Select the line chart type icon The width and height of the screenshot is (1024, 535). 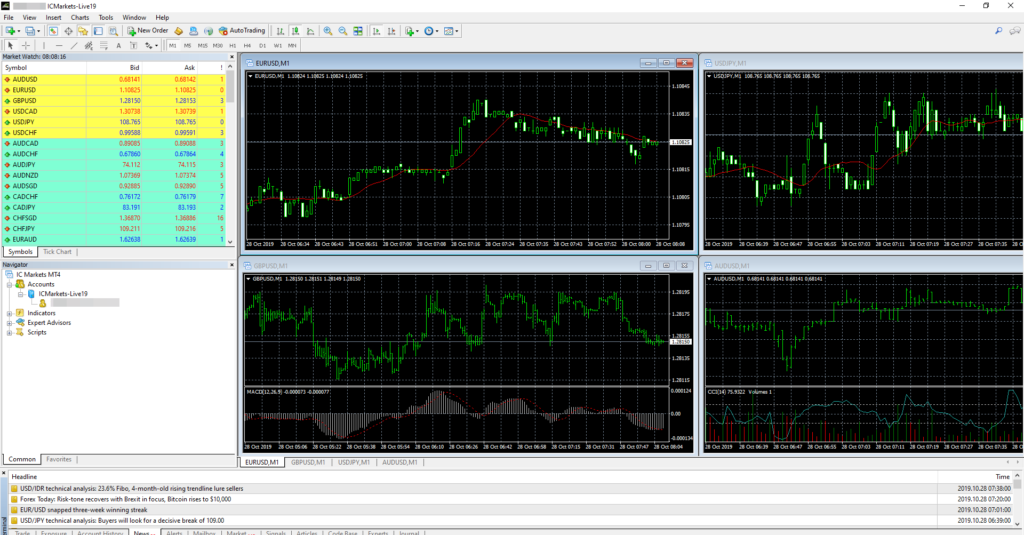coord(309,31)
